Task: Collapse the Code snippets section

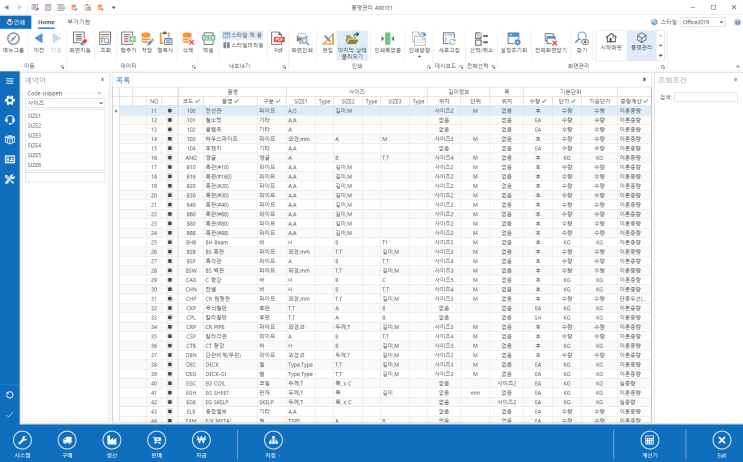Action: click(x=99, y=93)
